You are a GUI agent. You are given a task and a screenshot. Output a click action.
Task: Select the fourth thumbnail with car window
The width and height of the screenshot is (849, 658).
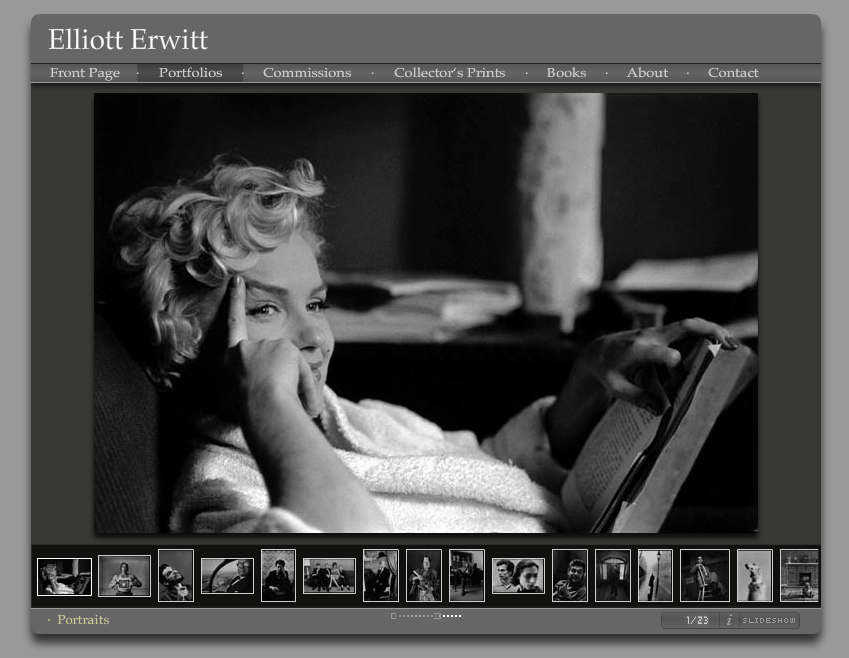(227, 576)
